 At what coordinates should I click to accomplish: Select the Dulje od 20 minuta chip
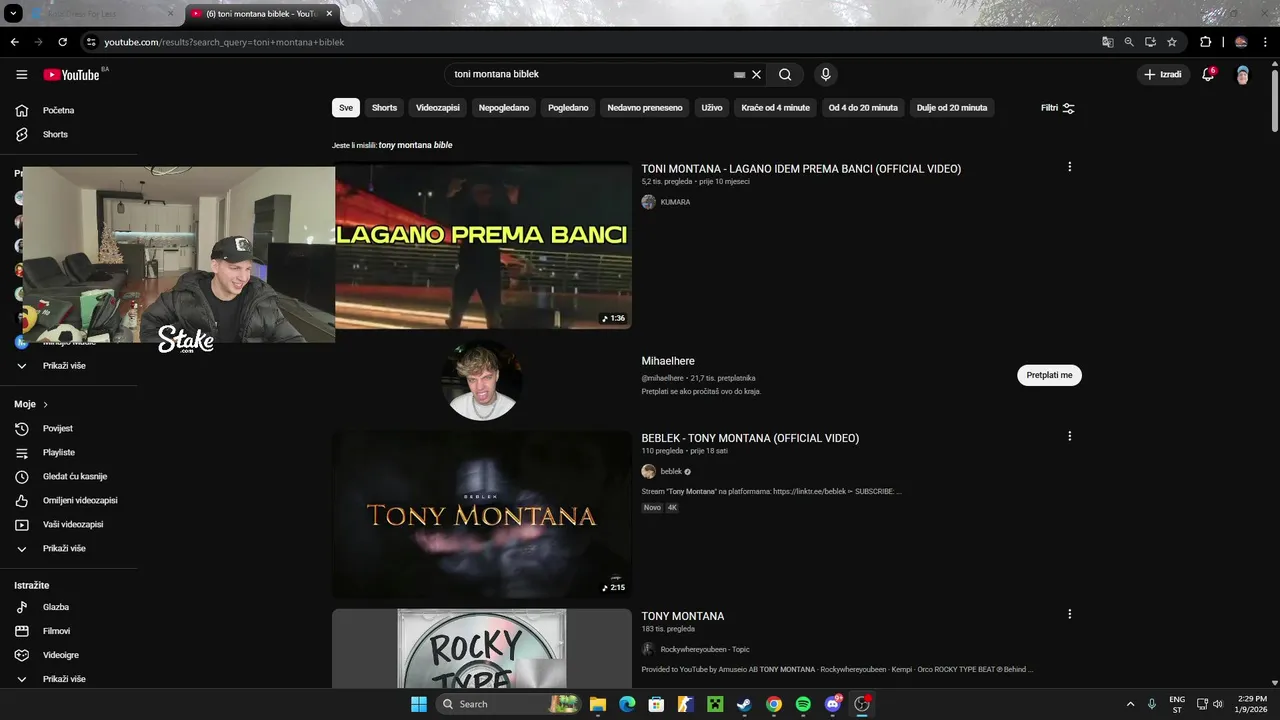pyautogui.click(x=952, y=108)
